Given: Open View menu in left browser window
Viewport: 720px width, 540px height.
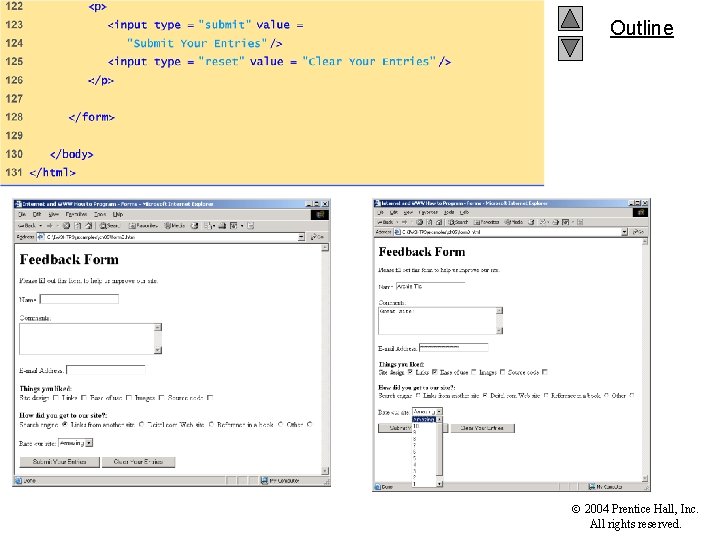Looking at the screenshot, I should pyautogui.click(x=54, y=214).
